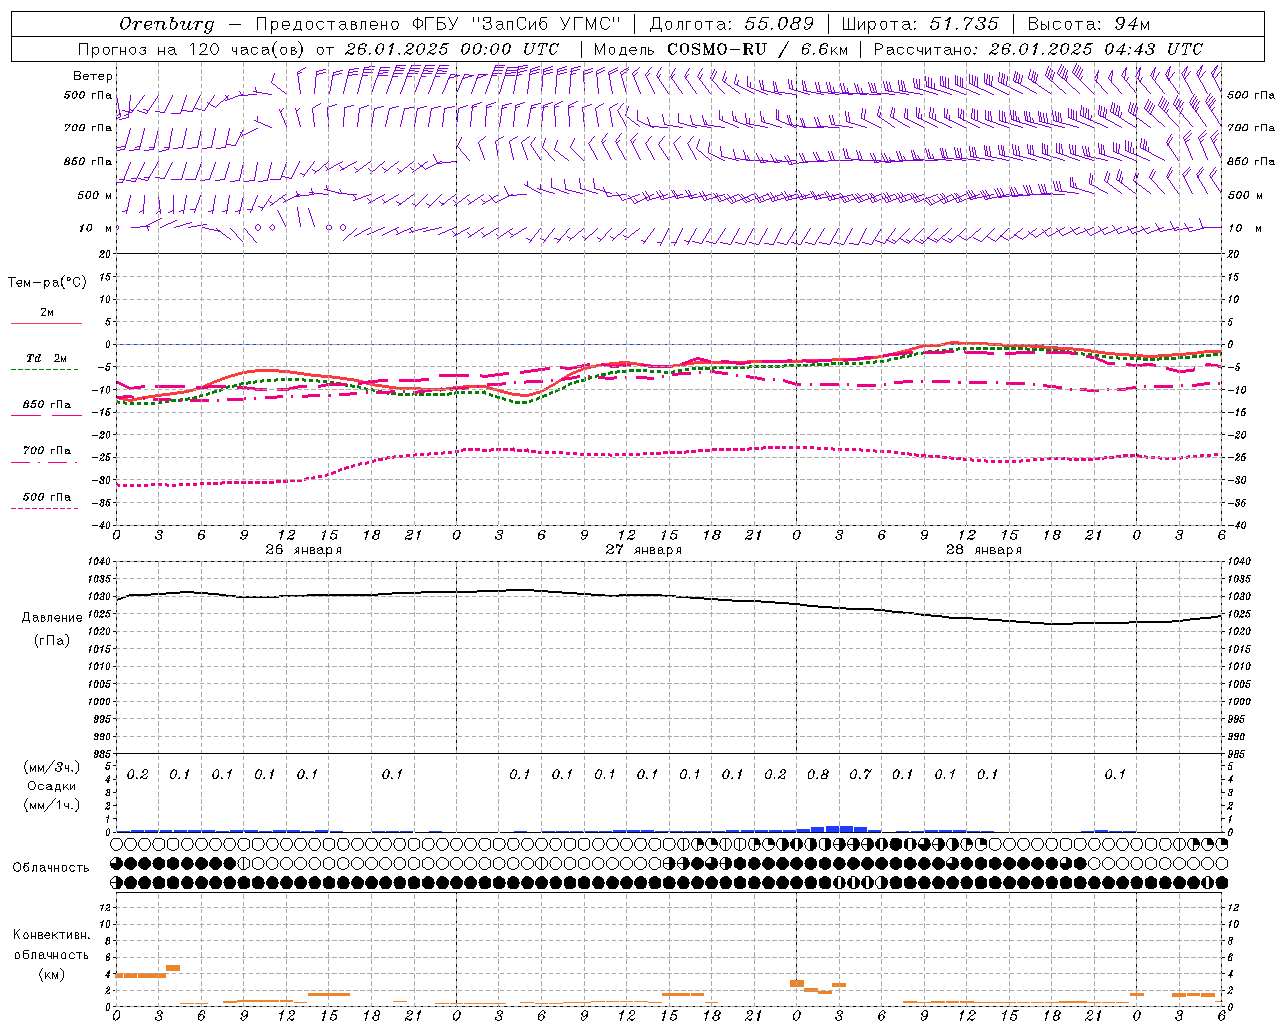Select the Давление pressure panel label
Image resolution: width=1280 pixels, height=1024 pixels.
point(52,618)
